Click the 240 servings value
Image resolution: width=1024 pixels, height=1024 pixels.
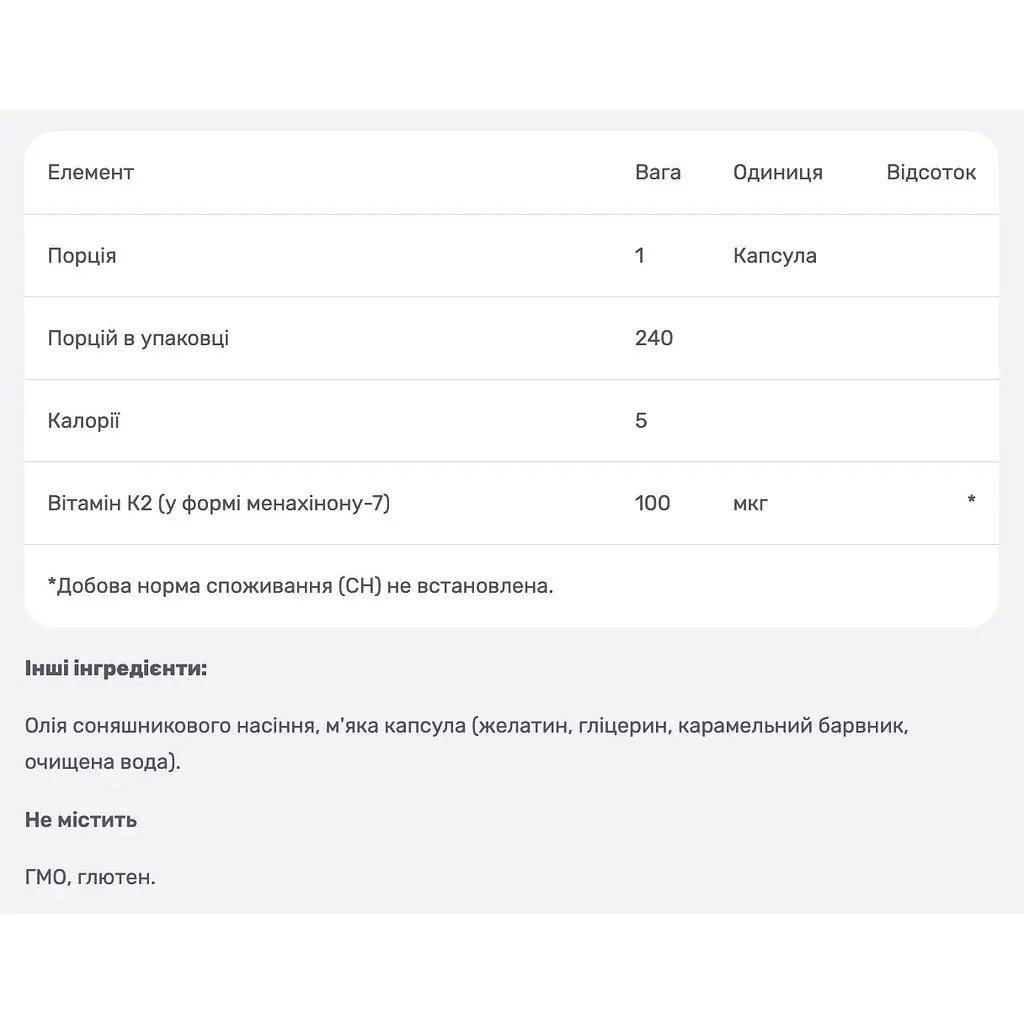[654, 338]
